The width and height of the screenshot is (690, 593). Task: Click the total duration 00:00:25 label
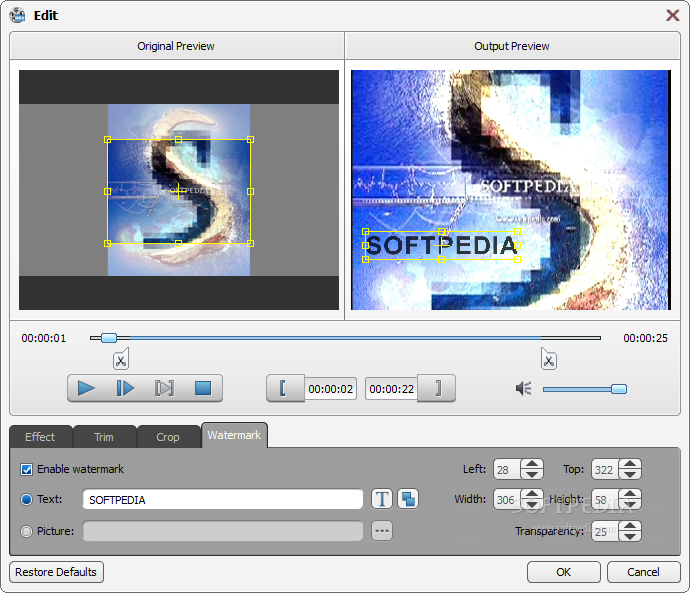click(x=646, y=338)
